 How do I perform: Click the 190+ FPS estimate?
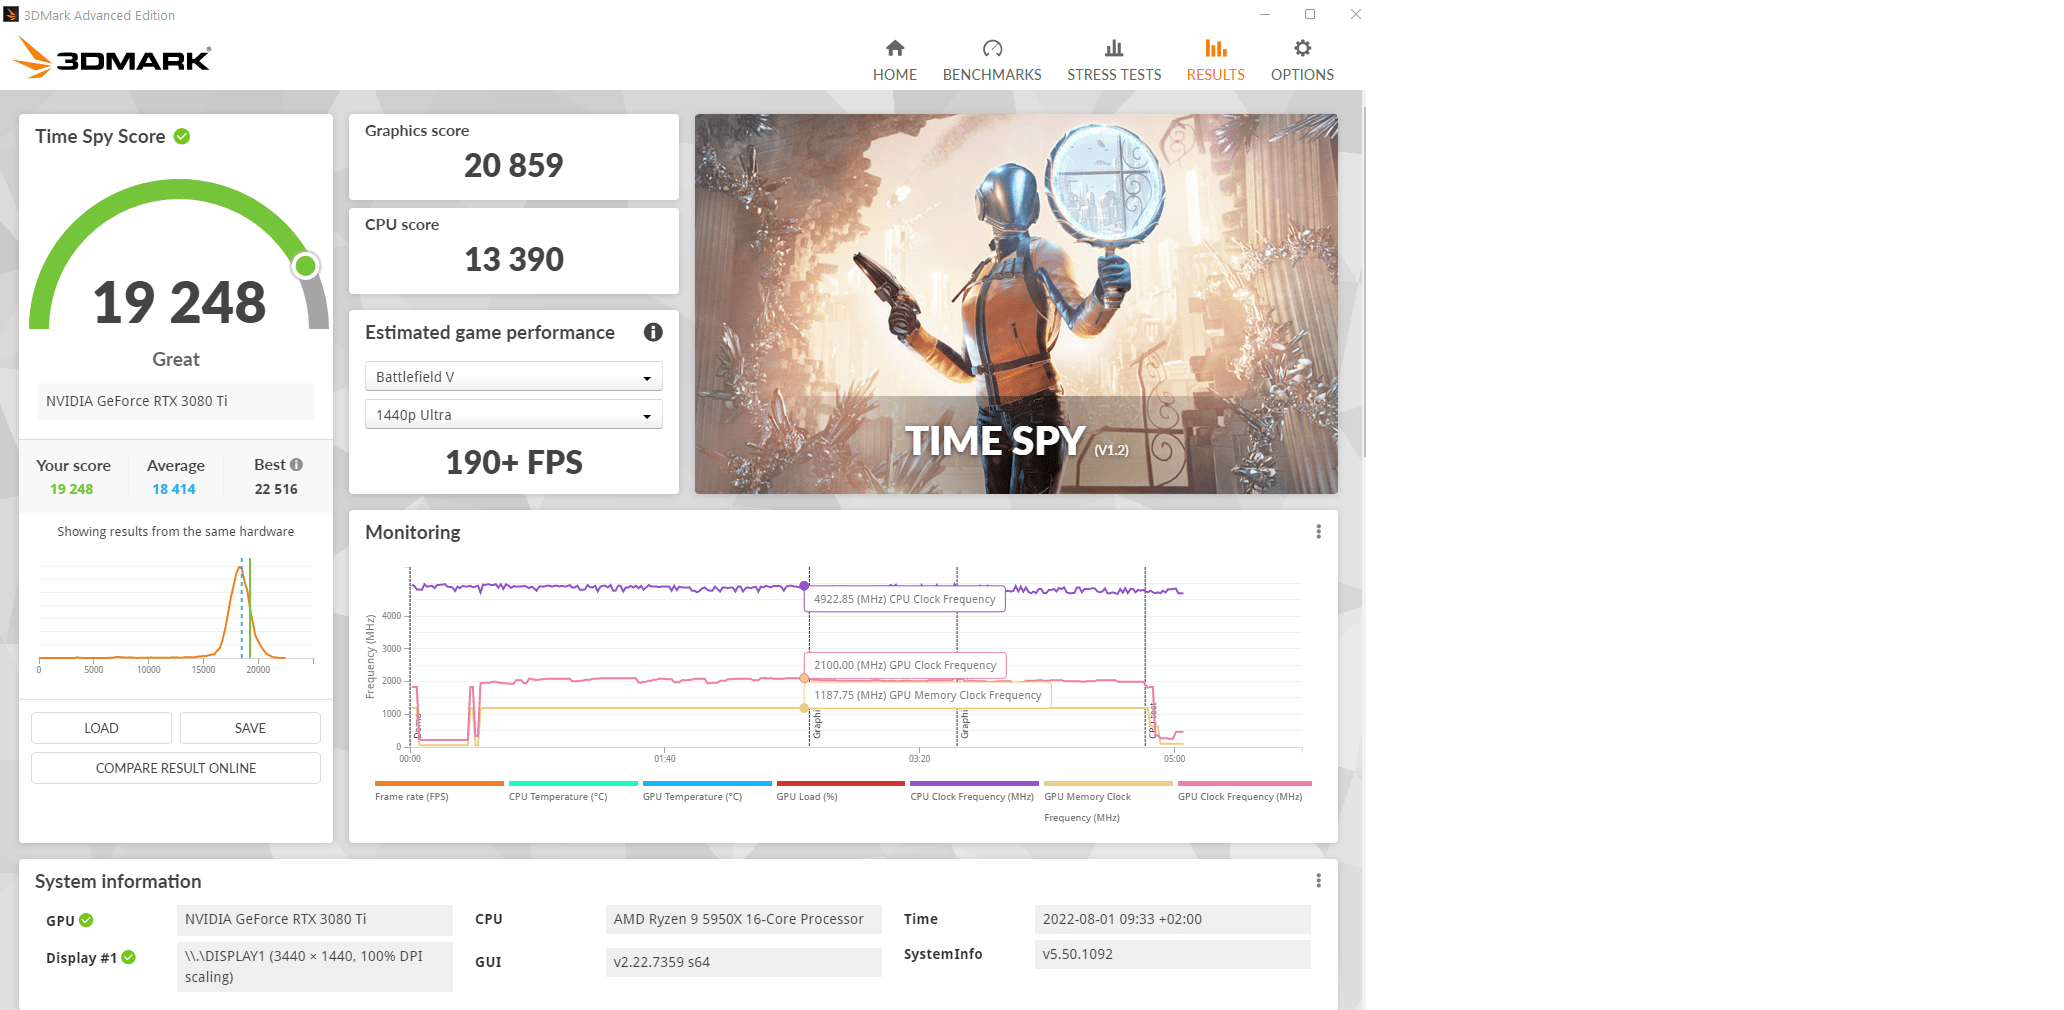(x=514, y=462)
